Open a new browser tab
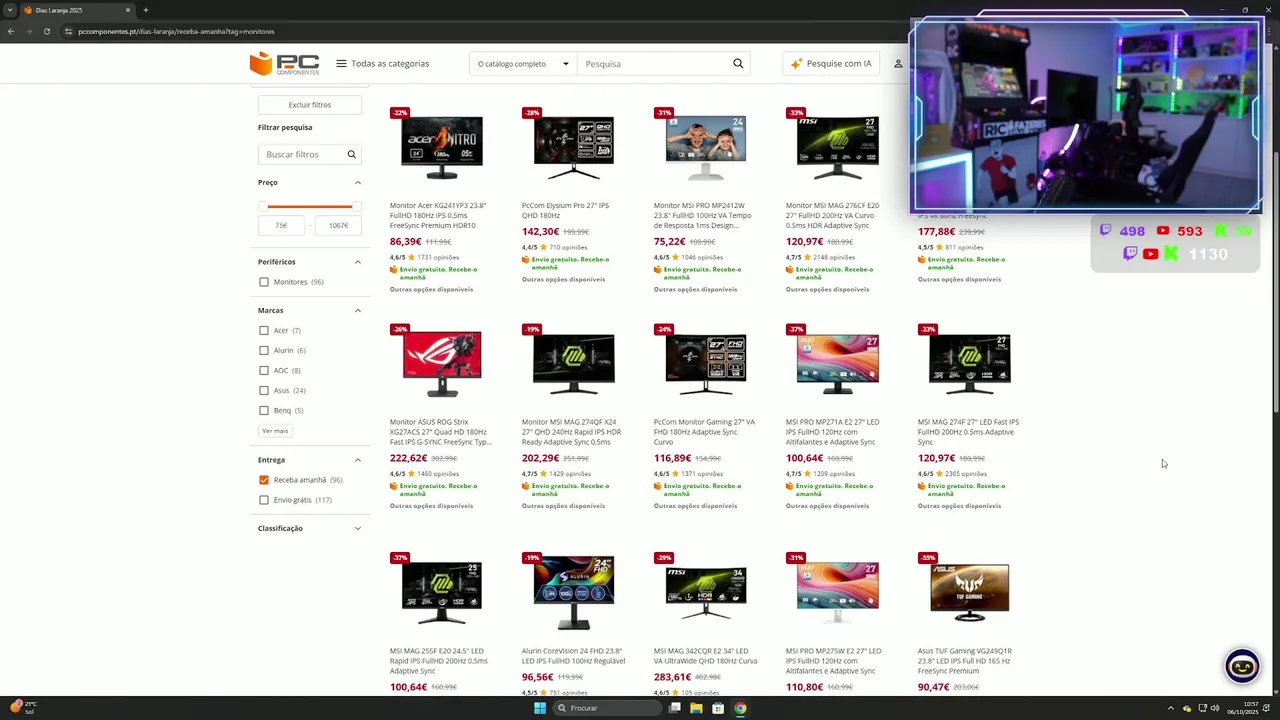Screen dimensions: 1280x720 (146, 10)
